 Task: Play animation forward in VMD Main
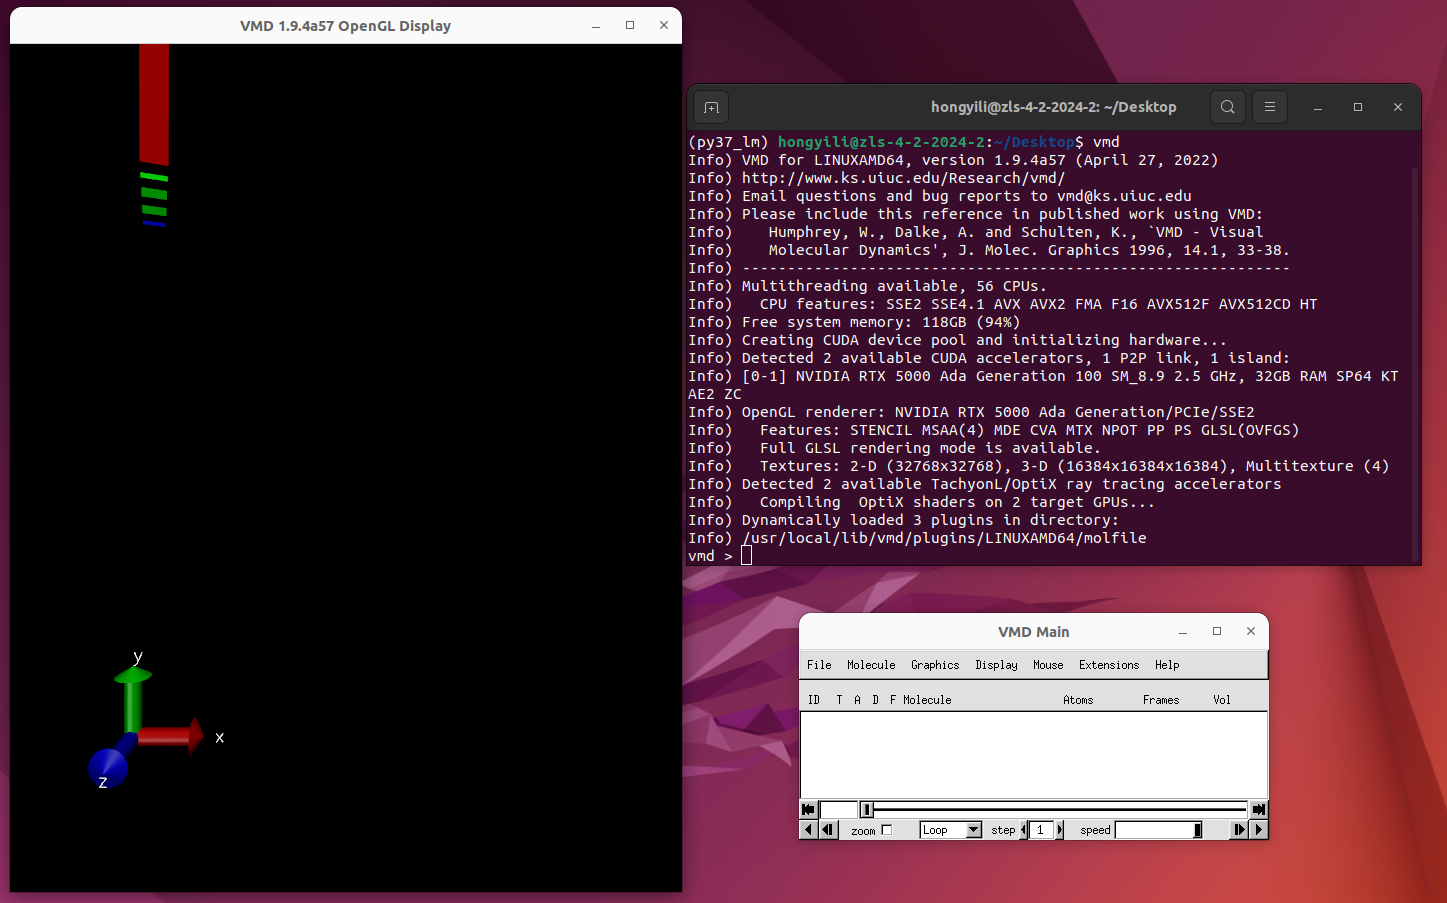pos(1259,829)
